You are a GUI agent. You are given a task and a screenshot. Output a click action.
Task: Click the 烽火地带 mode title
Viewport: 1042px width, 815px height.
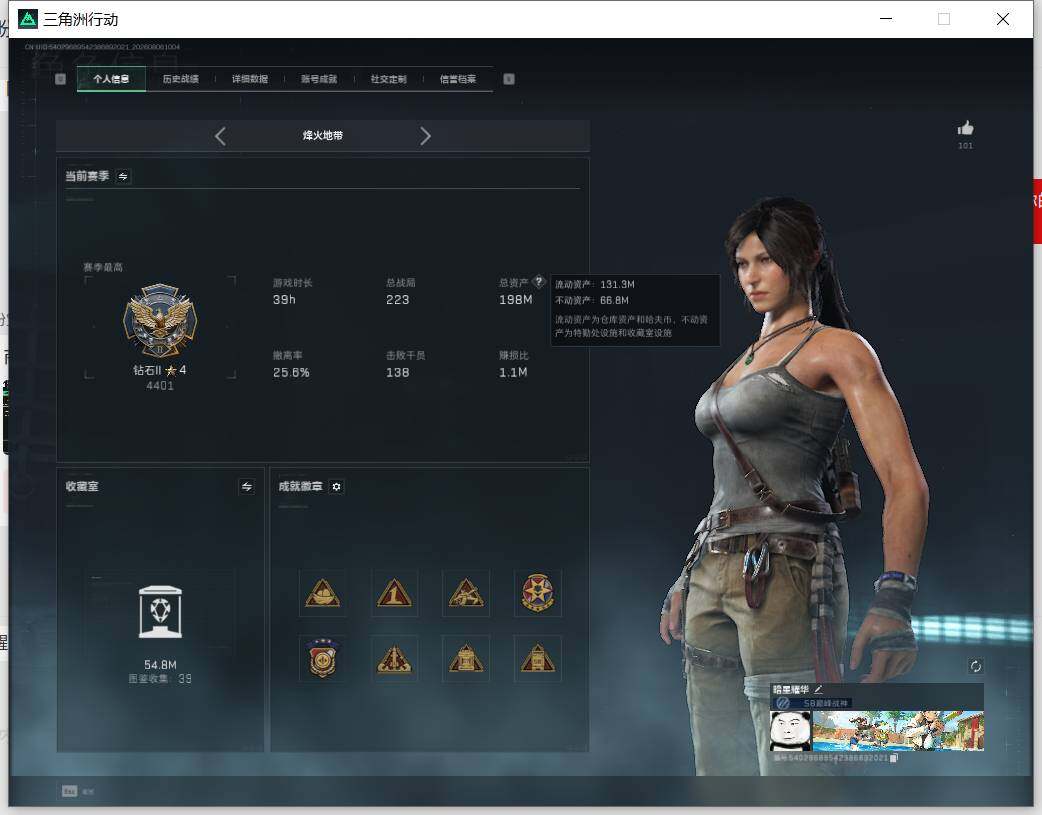[323, 136]
